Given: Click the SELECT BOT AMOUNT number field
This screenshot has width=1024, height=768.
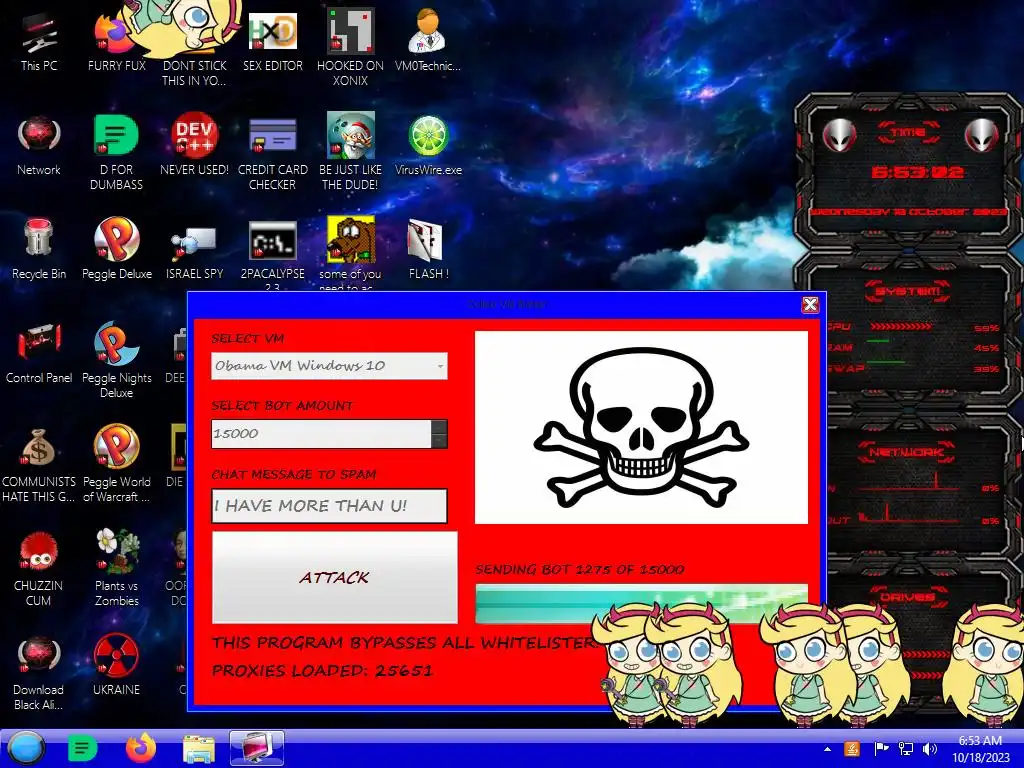Looking at the screenshot, I should pyautogui.click(x=321, y=434).
